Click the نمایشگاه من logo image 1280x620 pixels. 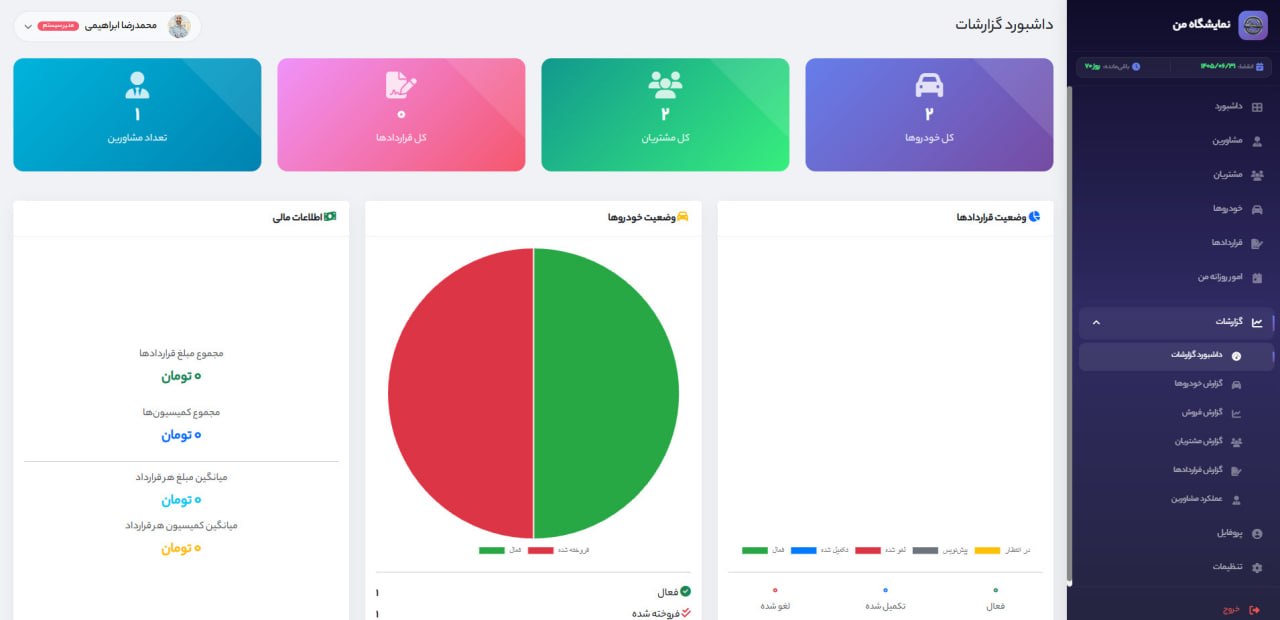(1253, 25)
